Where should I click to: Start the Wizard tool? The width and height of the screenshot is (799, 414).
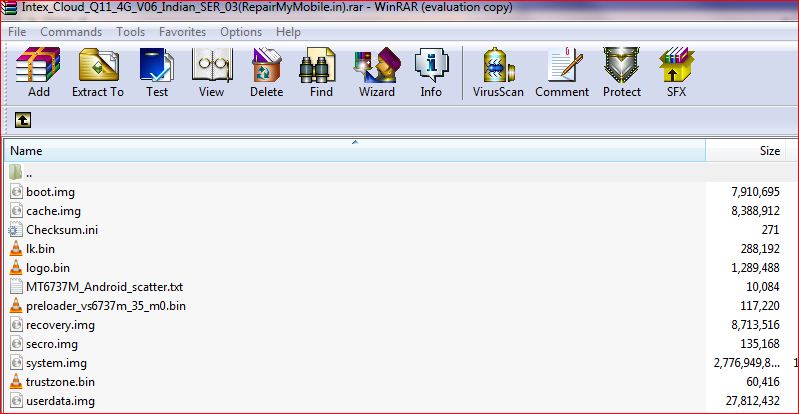pyautogui.click(x=377, y=73)
